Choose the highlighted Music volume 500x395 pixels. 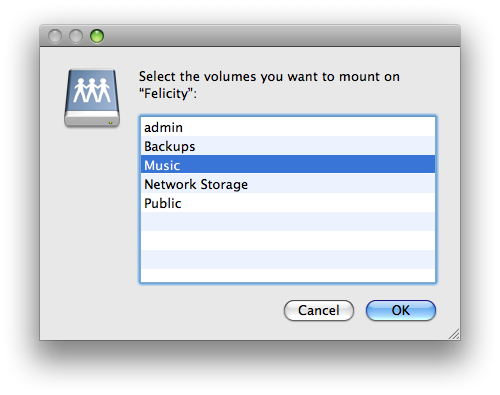point(288,165)
